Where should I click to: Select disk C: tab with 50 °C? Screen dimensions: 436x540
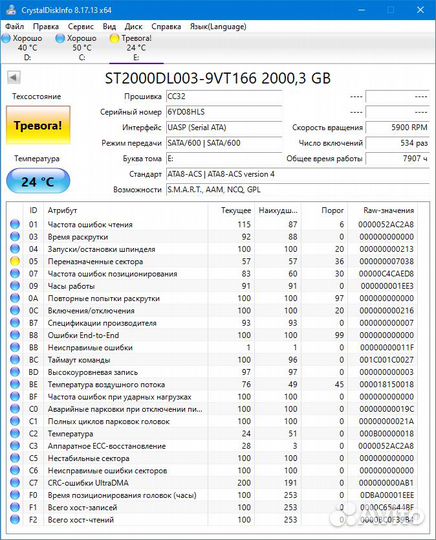tap(82, 48)
